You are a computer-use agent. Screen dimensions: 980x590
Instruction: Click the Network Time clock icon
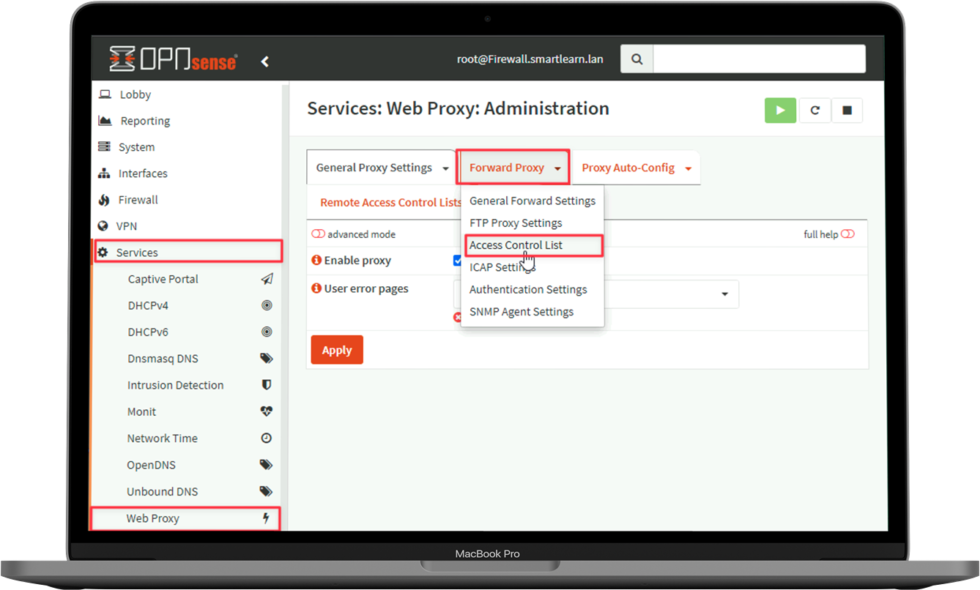(x=266, y=438)
